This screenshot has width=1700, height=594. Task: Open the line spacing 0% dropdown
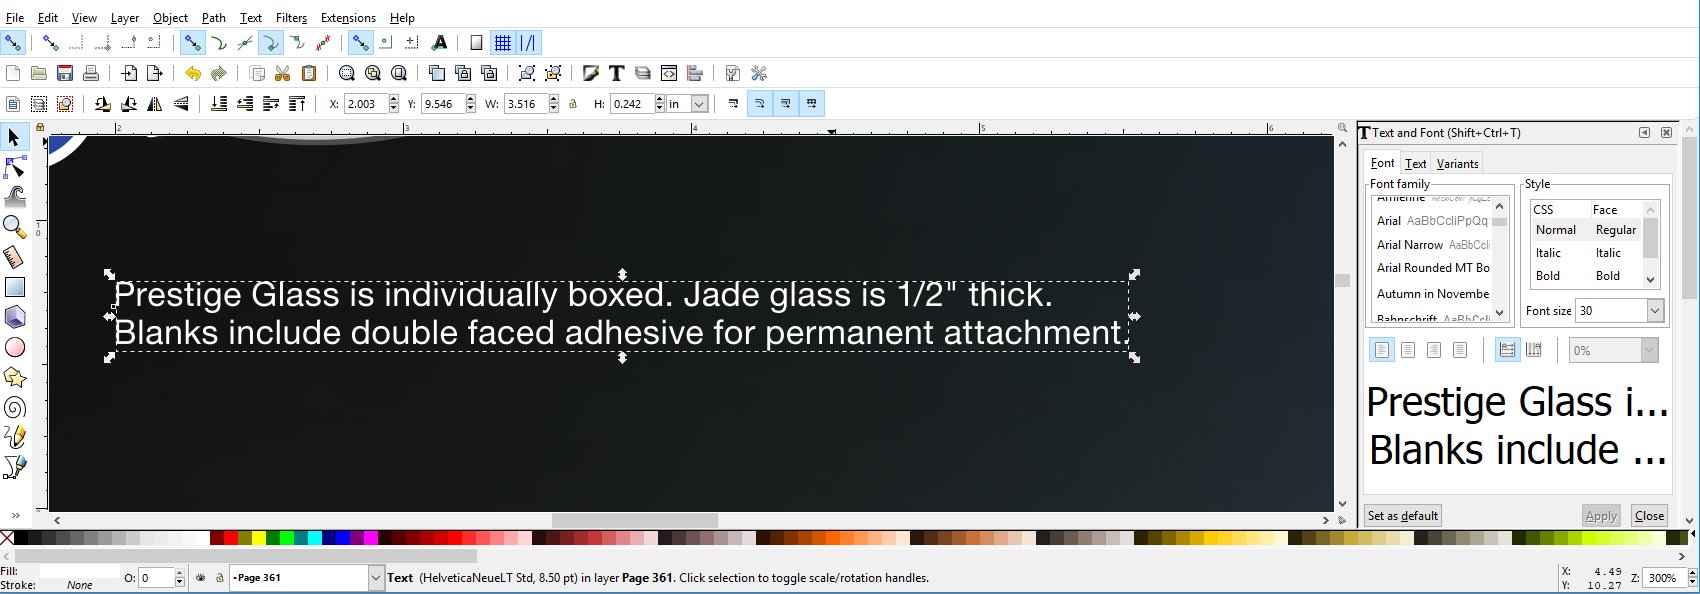pyautogui.click(x=1649, y=350)
